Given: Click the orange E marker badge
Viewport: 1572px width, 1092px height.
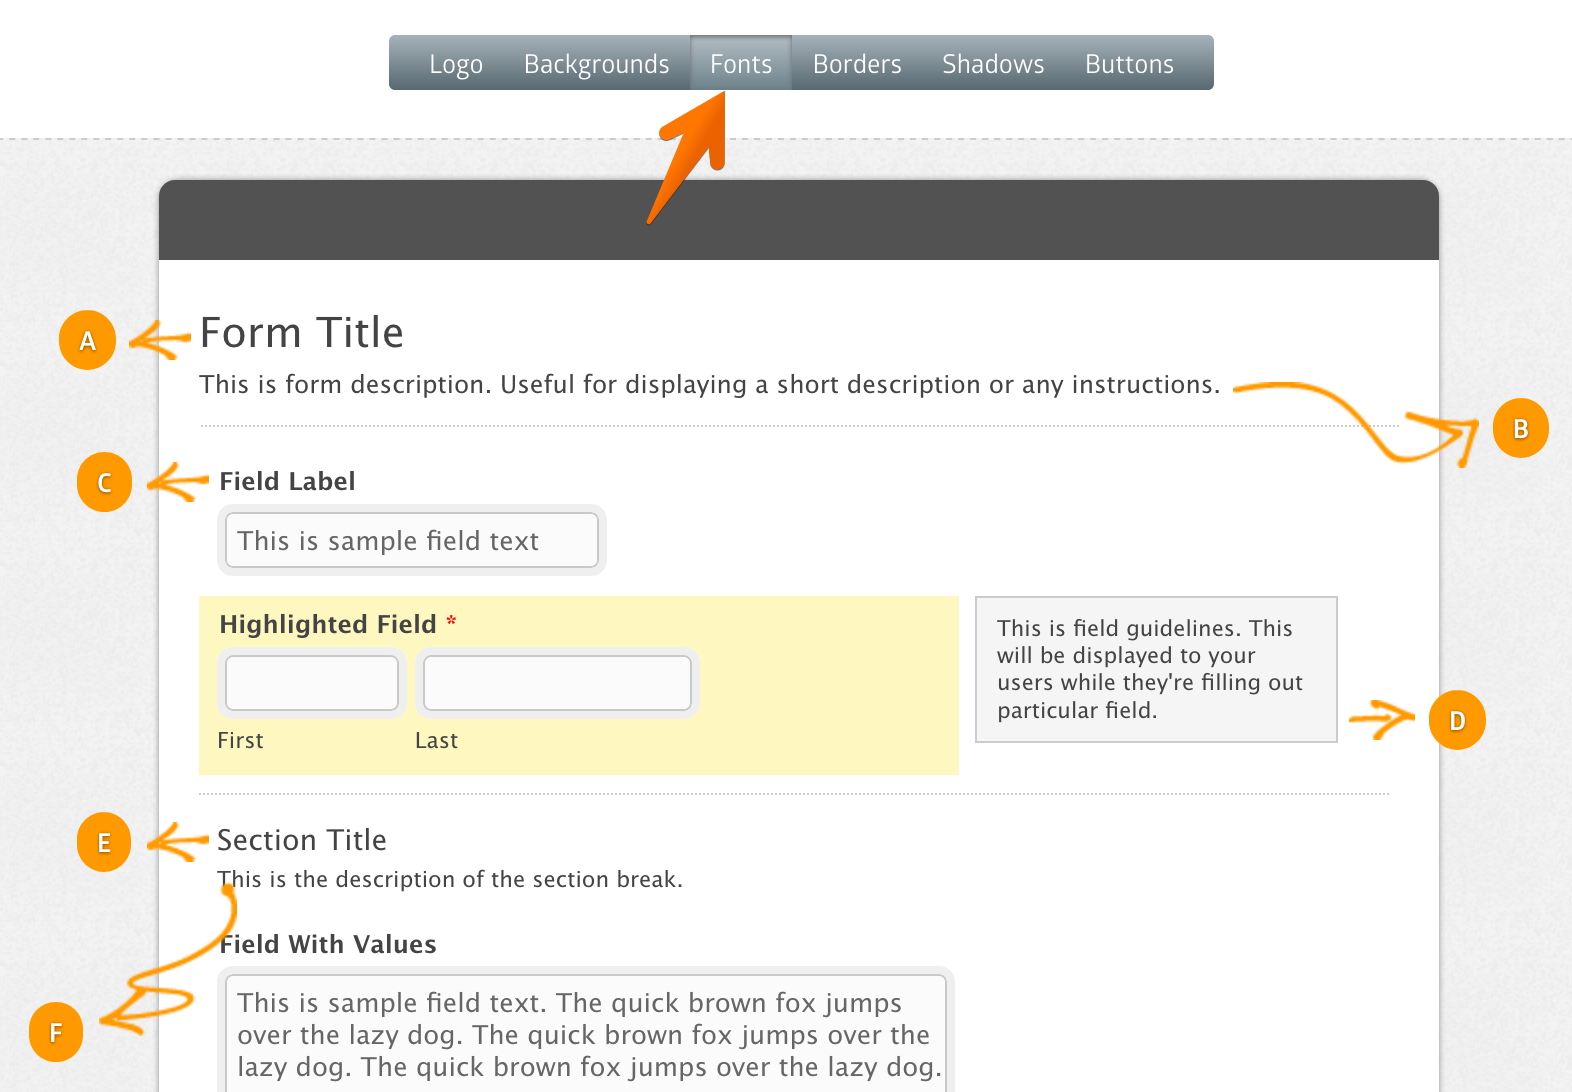Looking at the screenshot, I should (104, 843).
